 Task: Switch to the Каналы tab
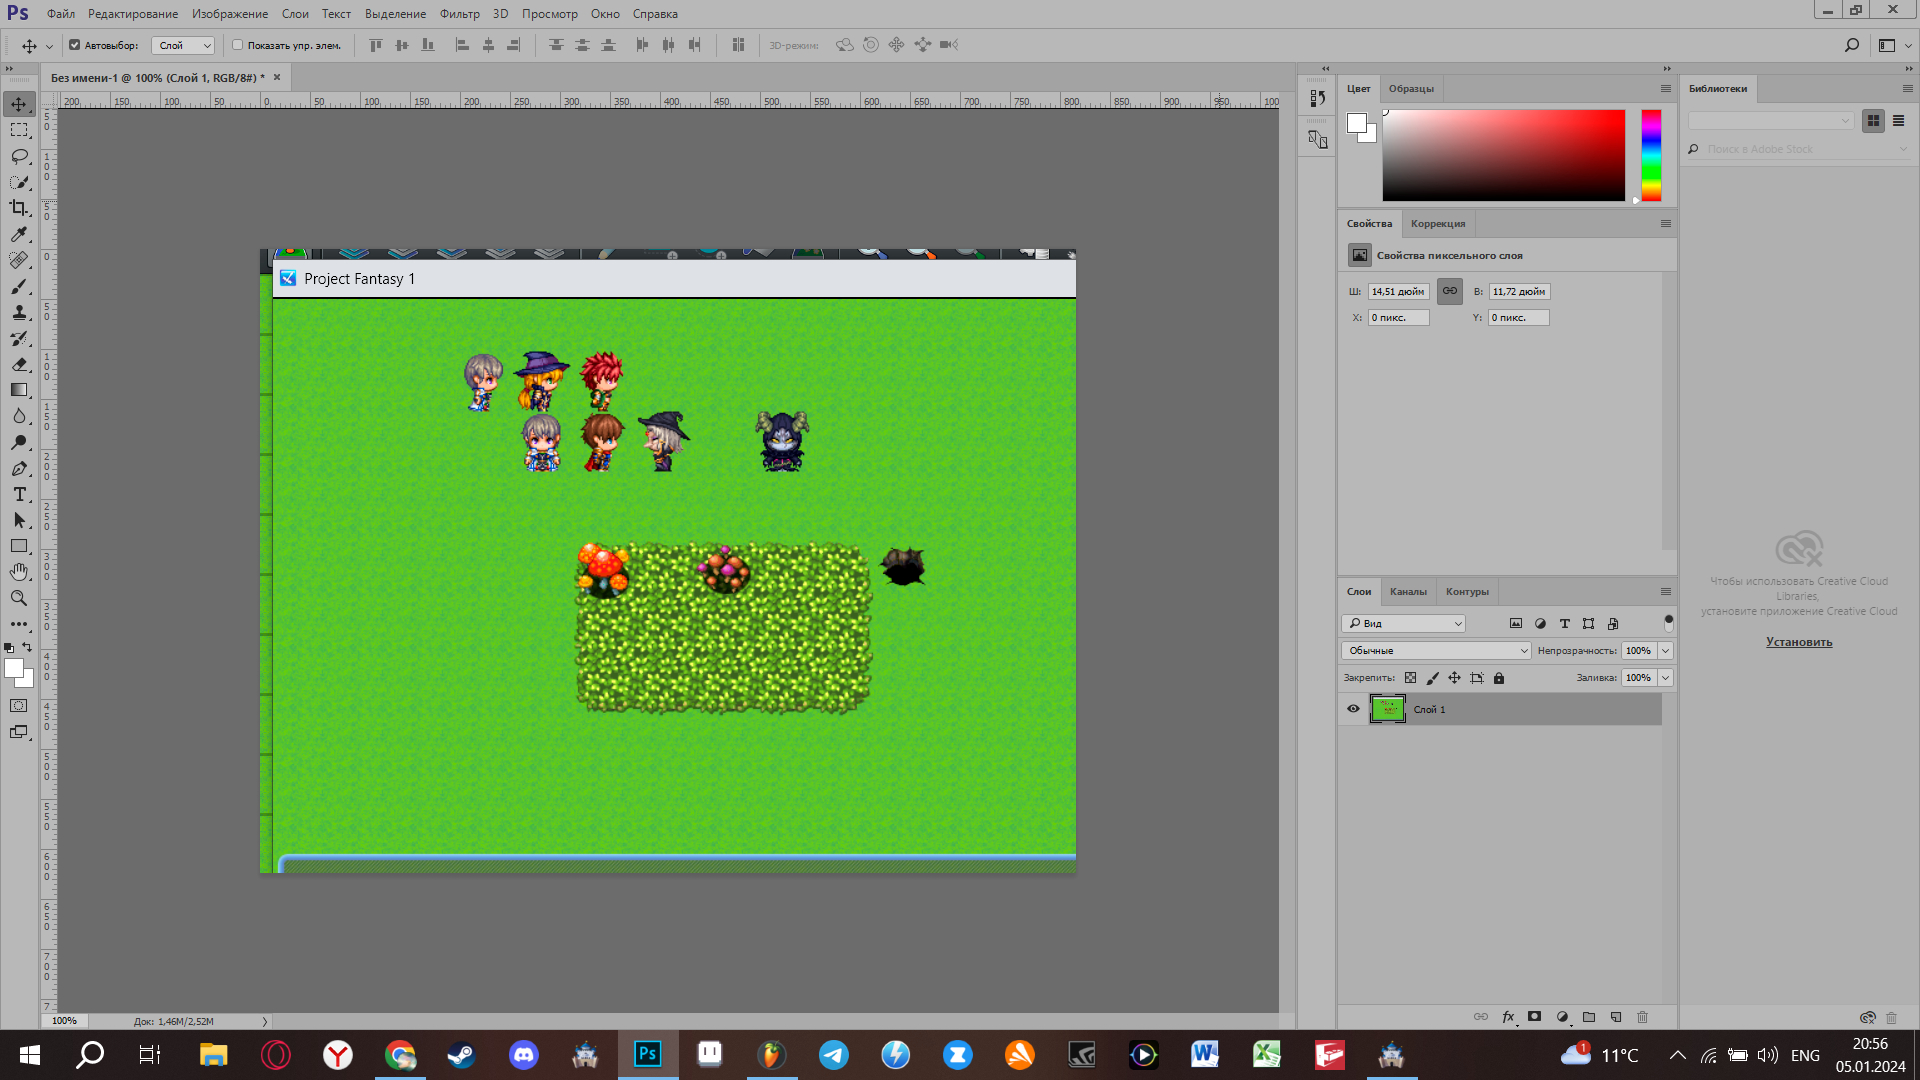click(1408, 592)
